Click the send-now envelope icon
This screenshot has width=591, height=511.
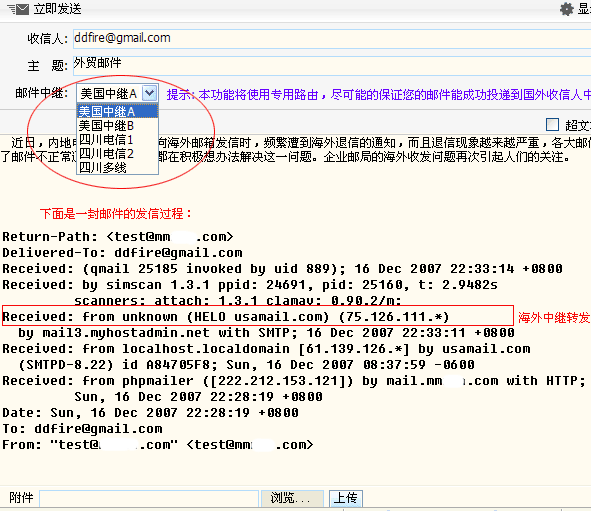coord(18,9)
